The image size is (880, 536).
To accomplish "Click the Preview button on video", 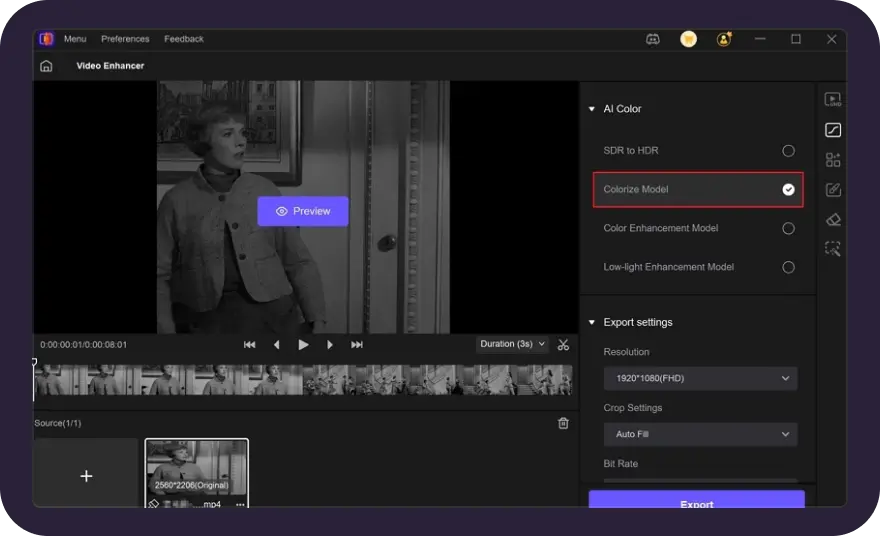I will pyautogui.click(x=303, y=211).
